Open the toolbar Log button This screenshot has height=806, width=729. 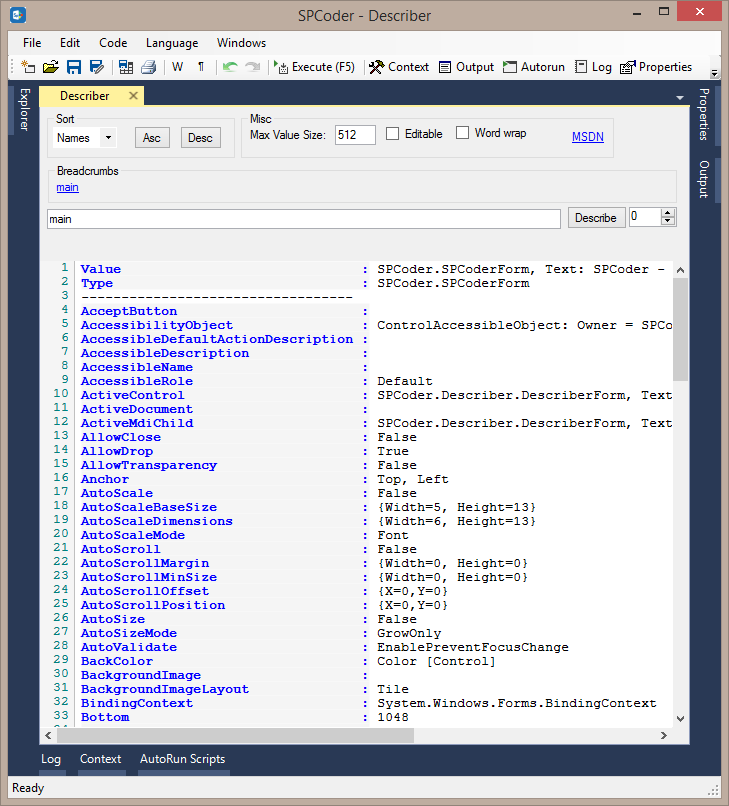tap(593, 67)
